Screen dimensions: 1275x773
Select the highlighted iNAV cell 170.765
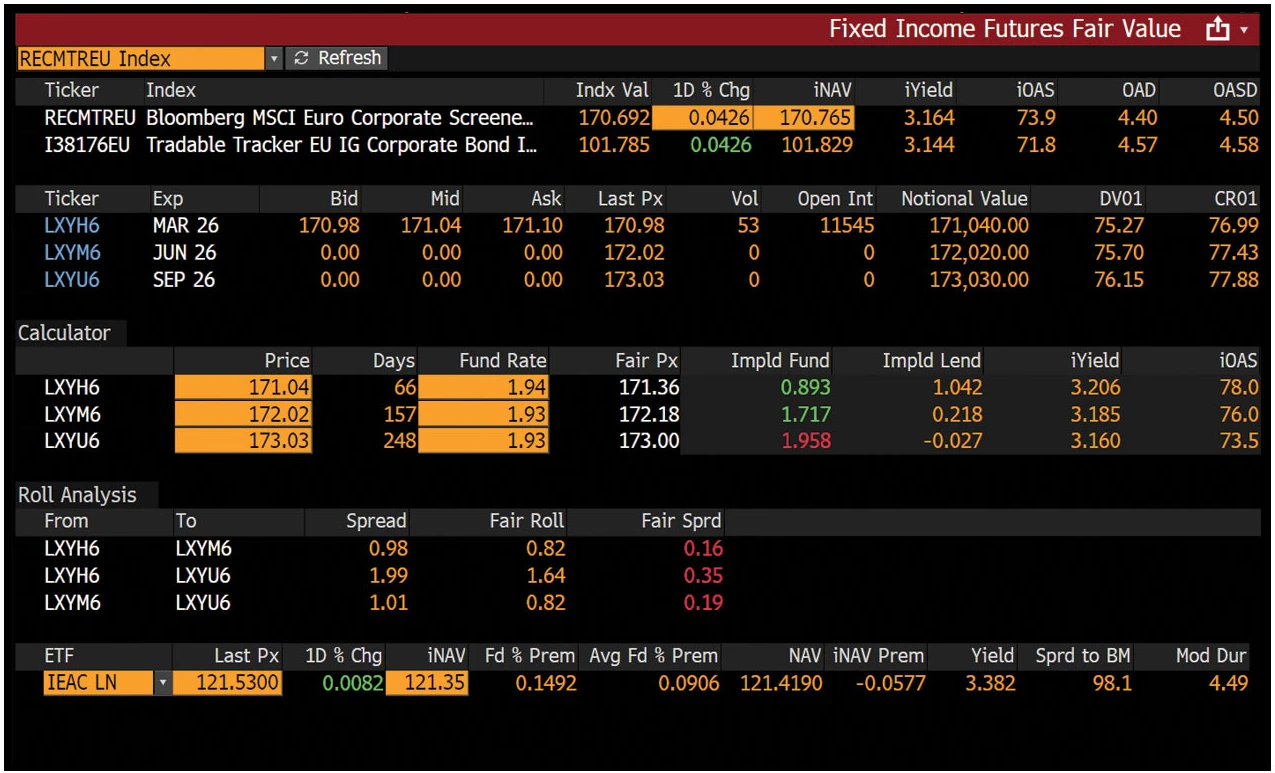tap(804, 117)
